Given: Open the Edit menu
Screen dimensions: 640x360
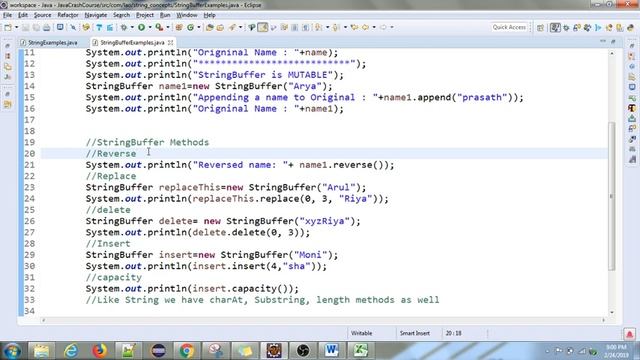Looking at the screenshot, I should pyautogui.click(x=23, y=15).
